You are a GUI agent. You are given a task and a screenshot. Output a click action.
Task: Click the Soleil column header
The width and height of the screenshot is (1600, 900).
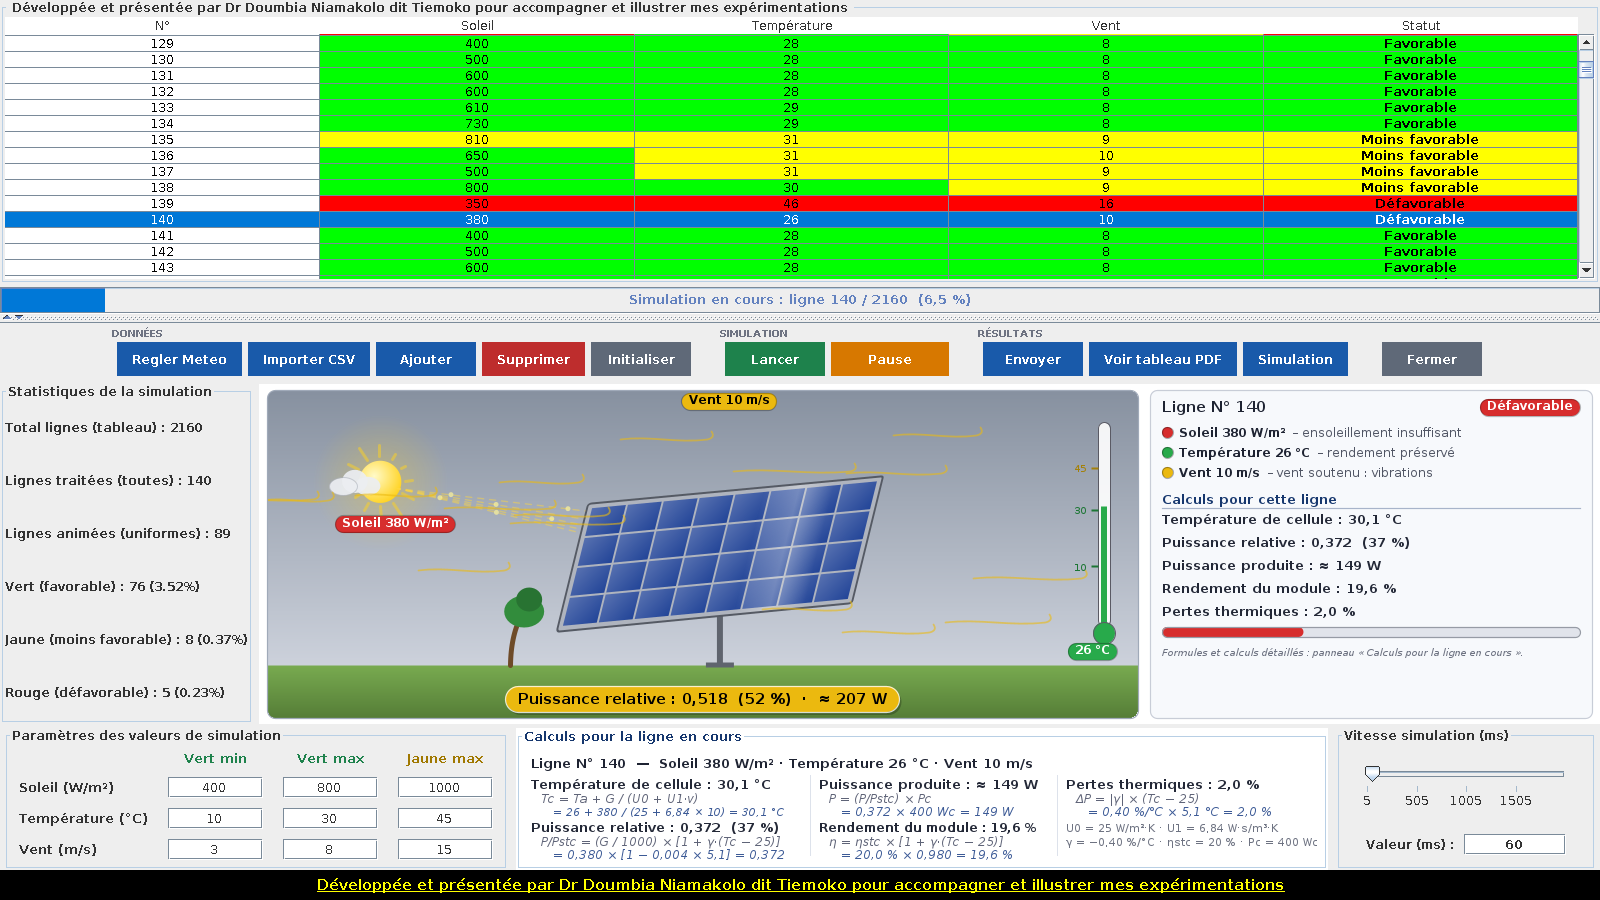[477, 26]
